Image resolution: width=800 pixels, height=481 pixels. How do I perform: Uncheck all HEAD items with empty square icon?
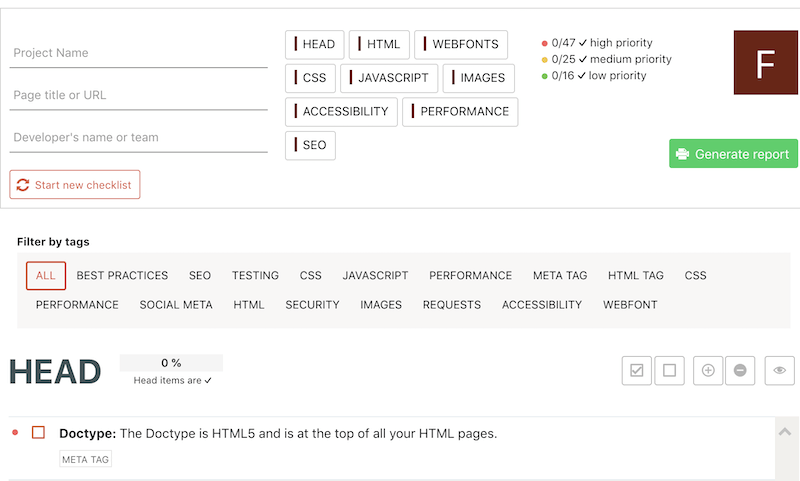tap(669, 370)
